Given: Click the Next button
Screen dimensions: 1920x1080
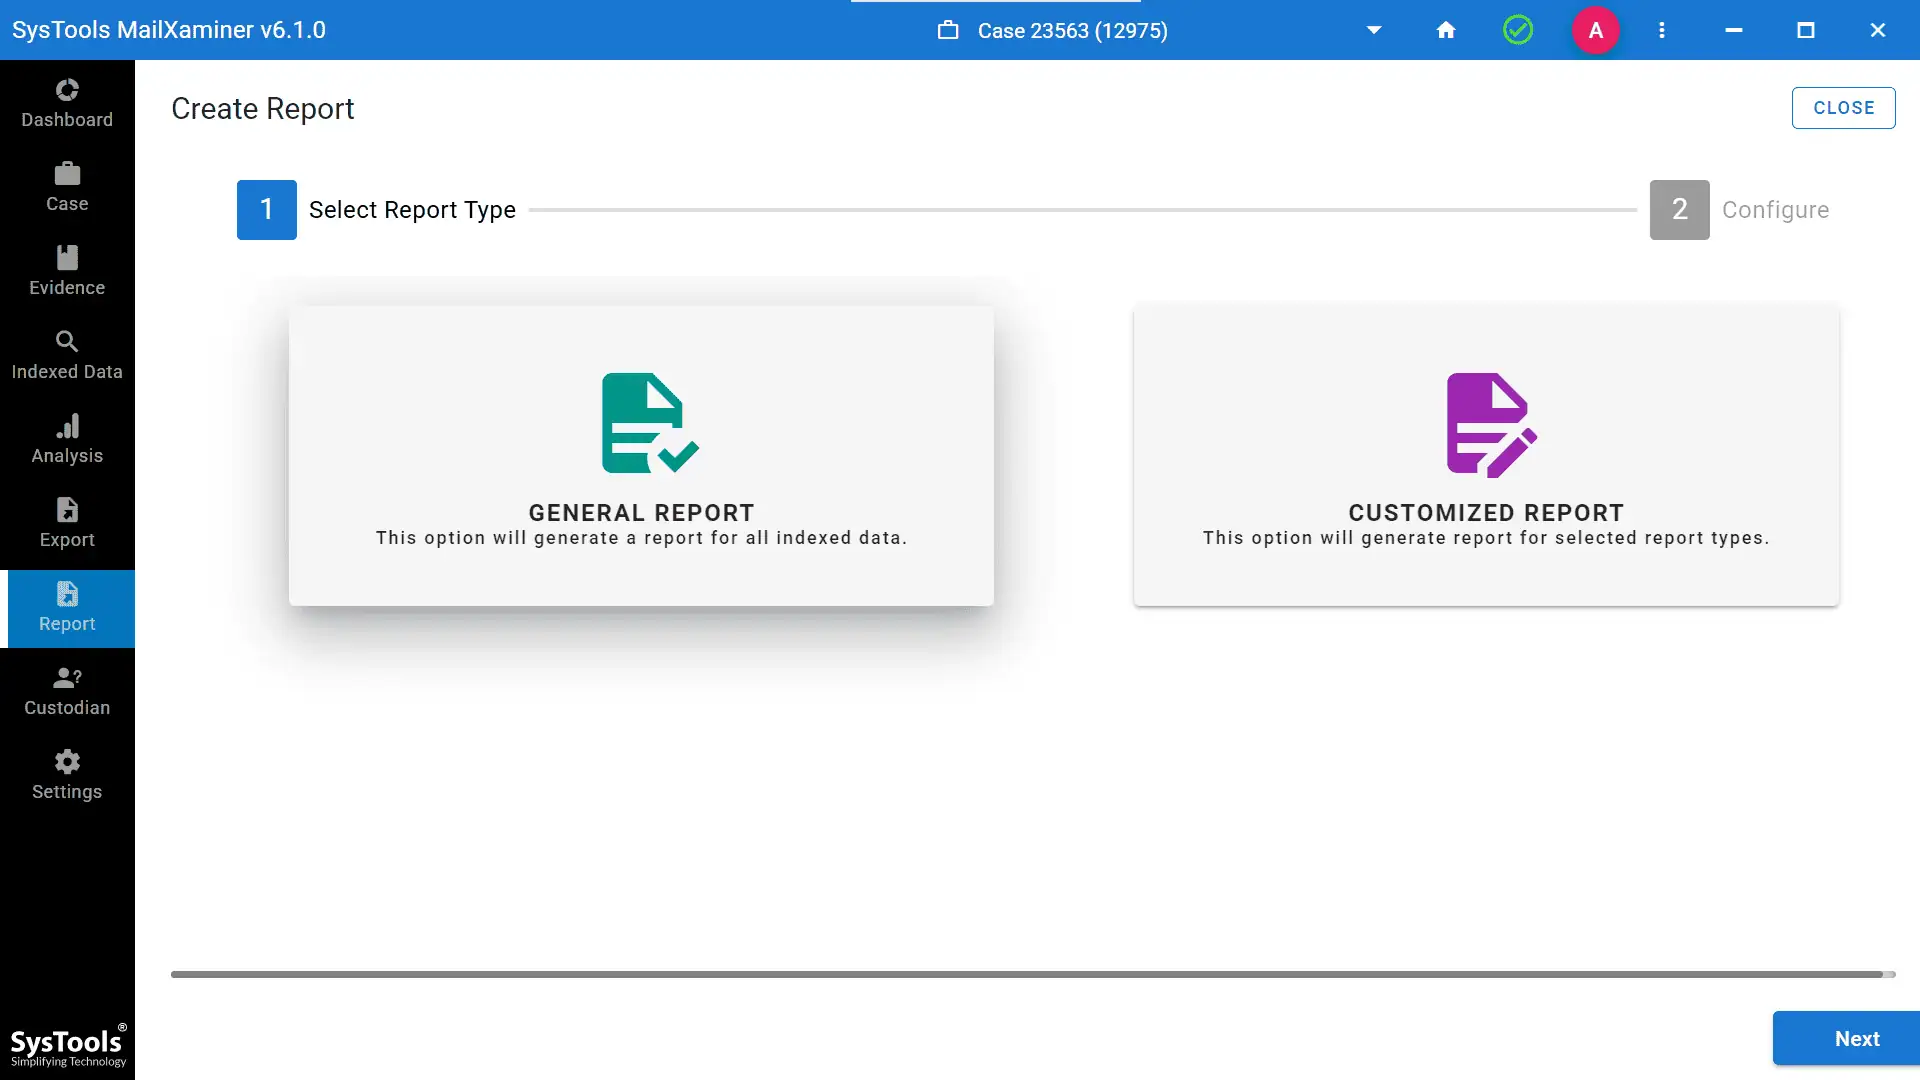Looking at the screenshot, I should tap(1855, 1038).
